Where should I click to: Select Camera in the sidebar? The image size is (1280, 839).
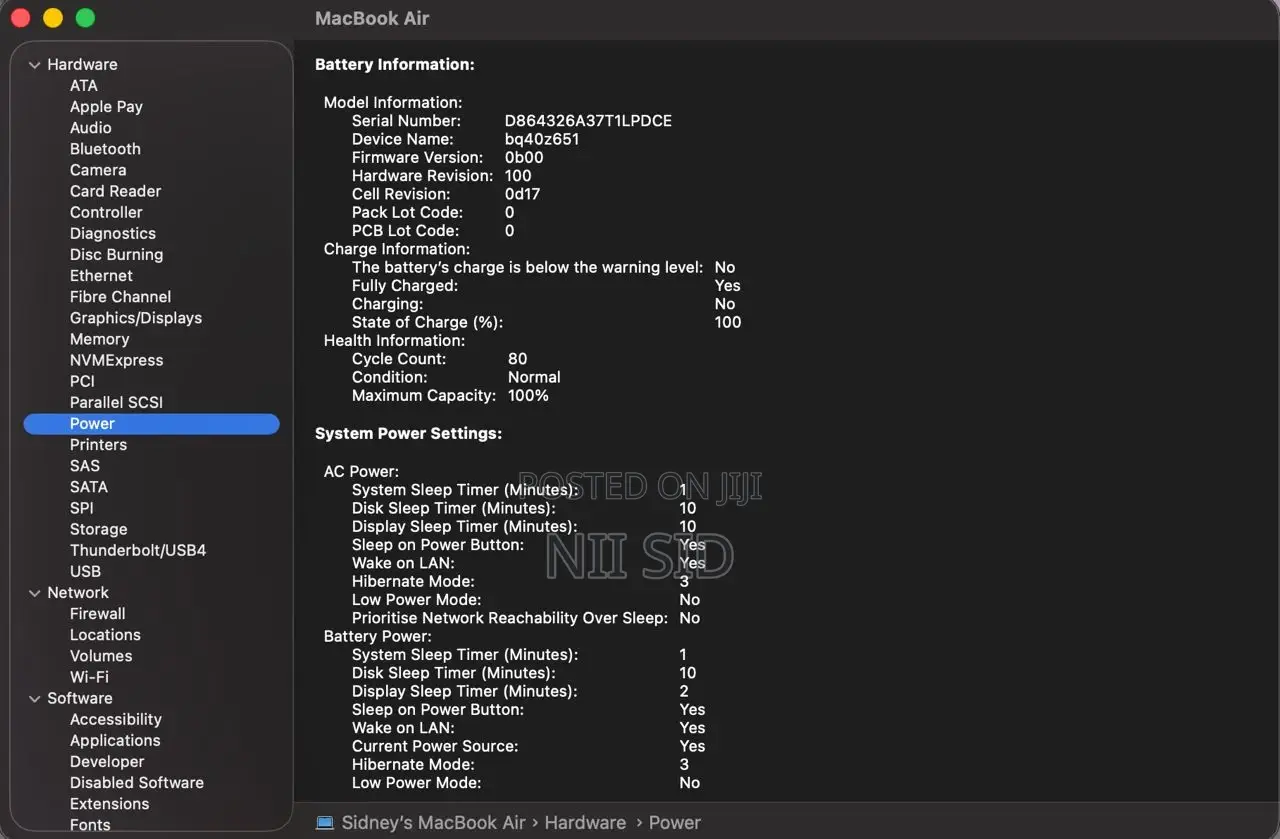point(98,170)
